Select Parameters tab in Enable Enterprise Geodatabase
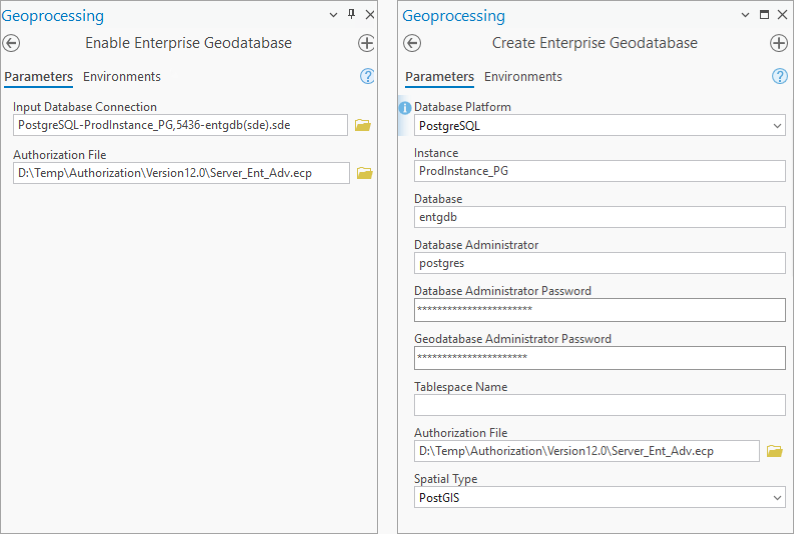Image resolution: width=795 pixels, height=534 pixels. tap(39, 77)
